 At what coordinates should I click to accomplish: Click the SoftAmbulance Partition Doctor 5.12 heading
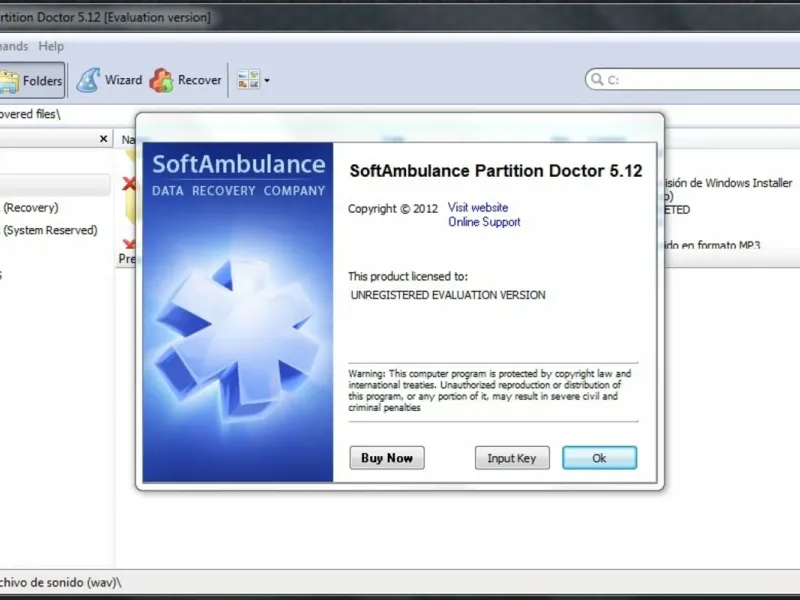point(495,171)
